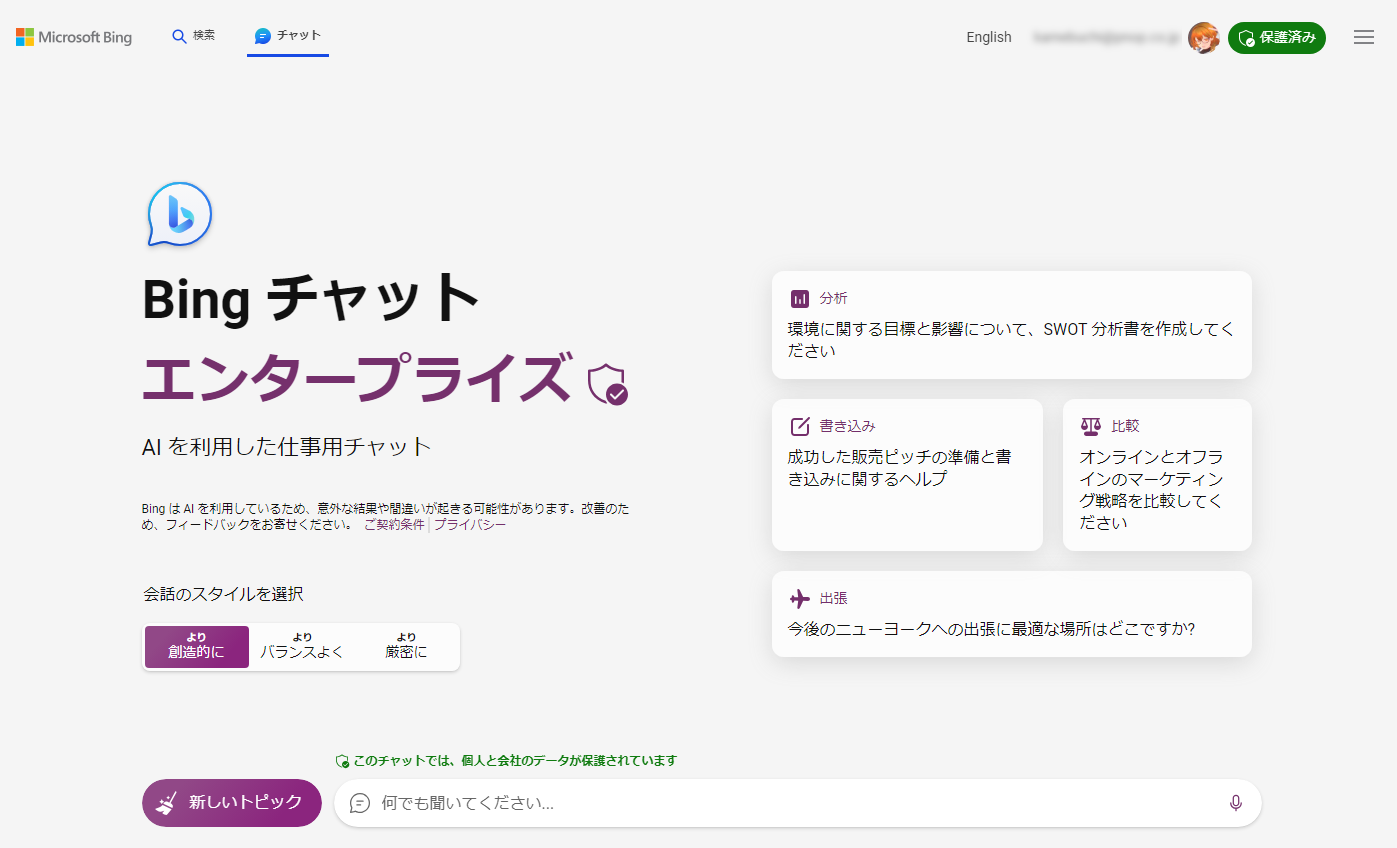Click the balance scale icon on 比較 card
The height and width of the screenshot is (848, 1397).
click(1090, 426)
